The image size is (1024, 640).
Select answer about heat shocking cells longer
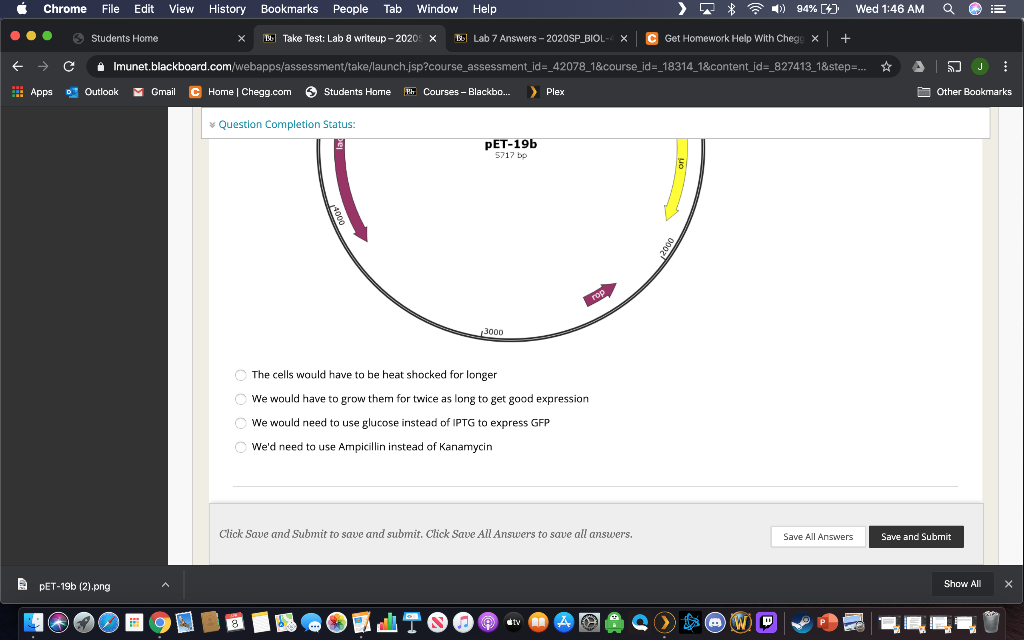pos(240,375)
